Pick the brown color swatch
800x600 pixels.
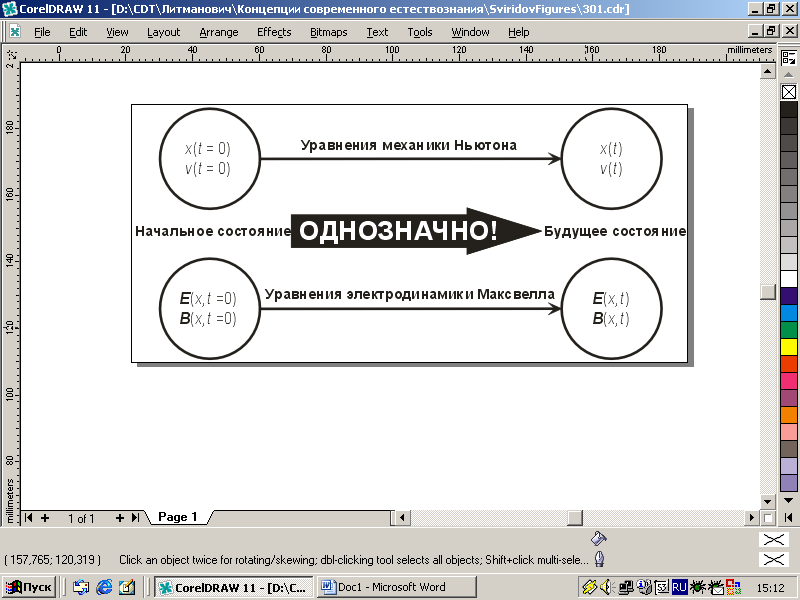[x=789, y=449]
